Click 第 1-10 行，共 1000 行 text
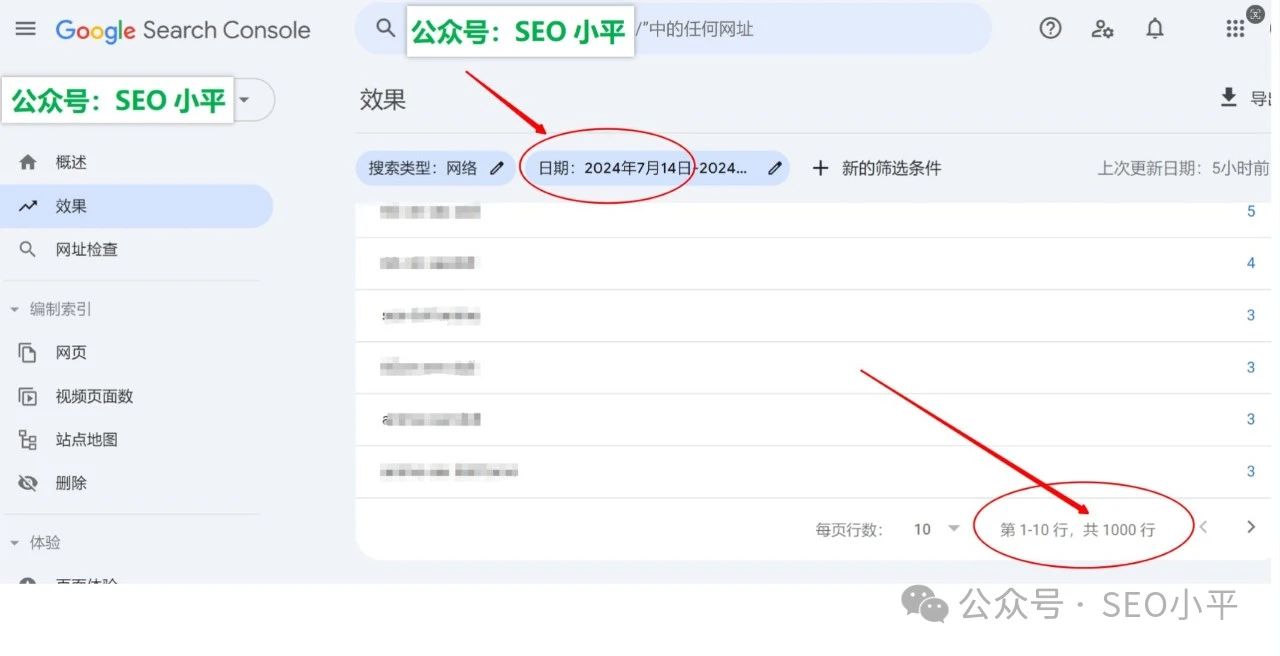The height and width of the screenshot is (656, 1280). pyautogui.click(x=1078, y=529)
